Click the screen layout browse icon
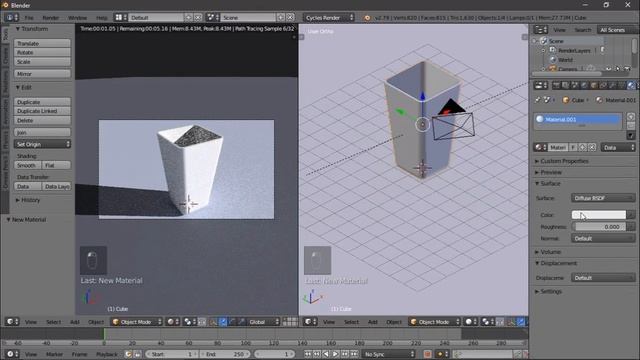The image size is (640, 360). coord(120,18)
